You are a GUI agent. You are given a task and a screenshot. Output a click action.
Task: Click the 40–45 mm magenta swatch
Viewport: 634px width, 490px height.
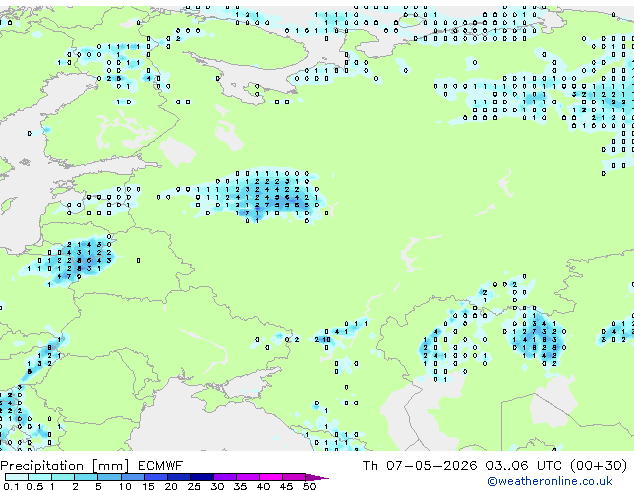270,477
